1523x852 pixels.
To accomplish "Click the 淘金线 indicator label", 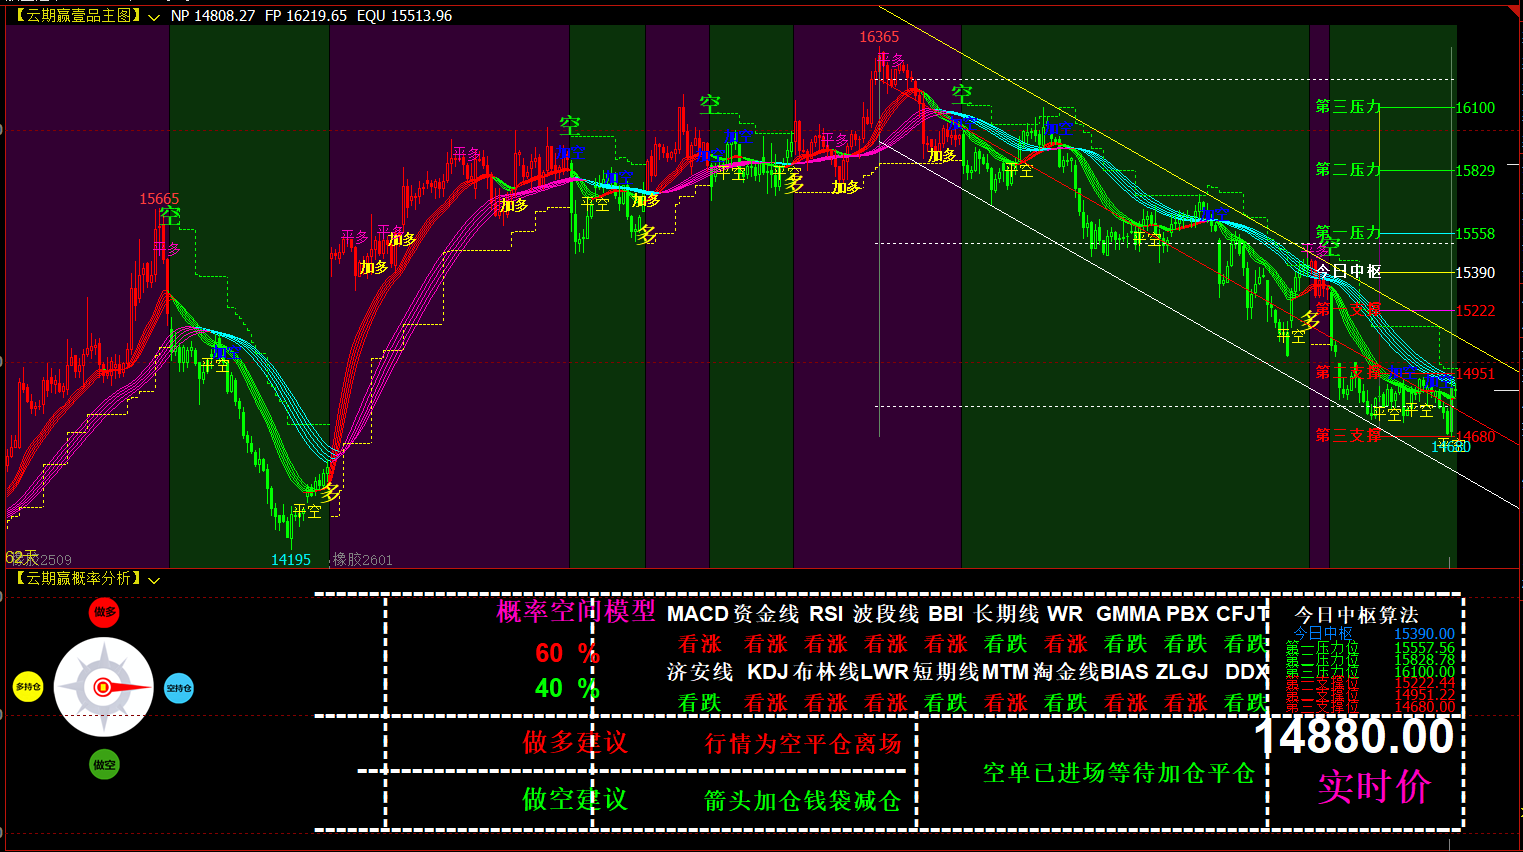I will (x=1066, y=673).
